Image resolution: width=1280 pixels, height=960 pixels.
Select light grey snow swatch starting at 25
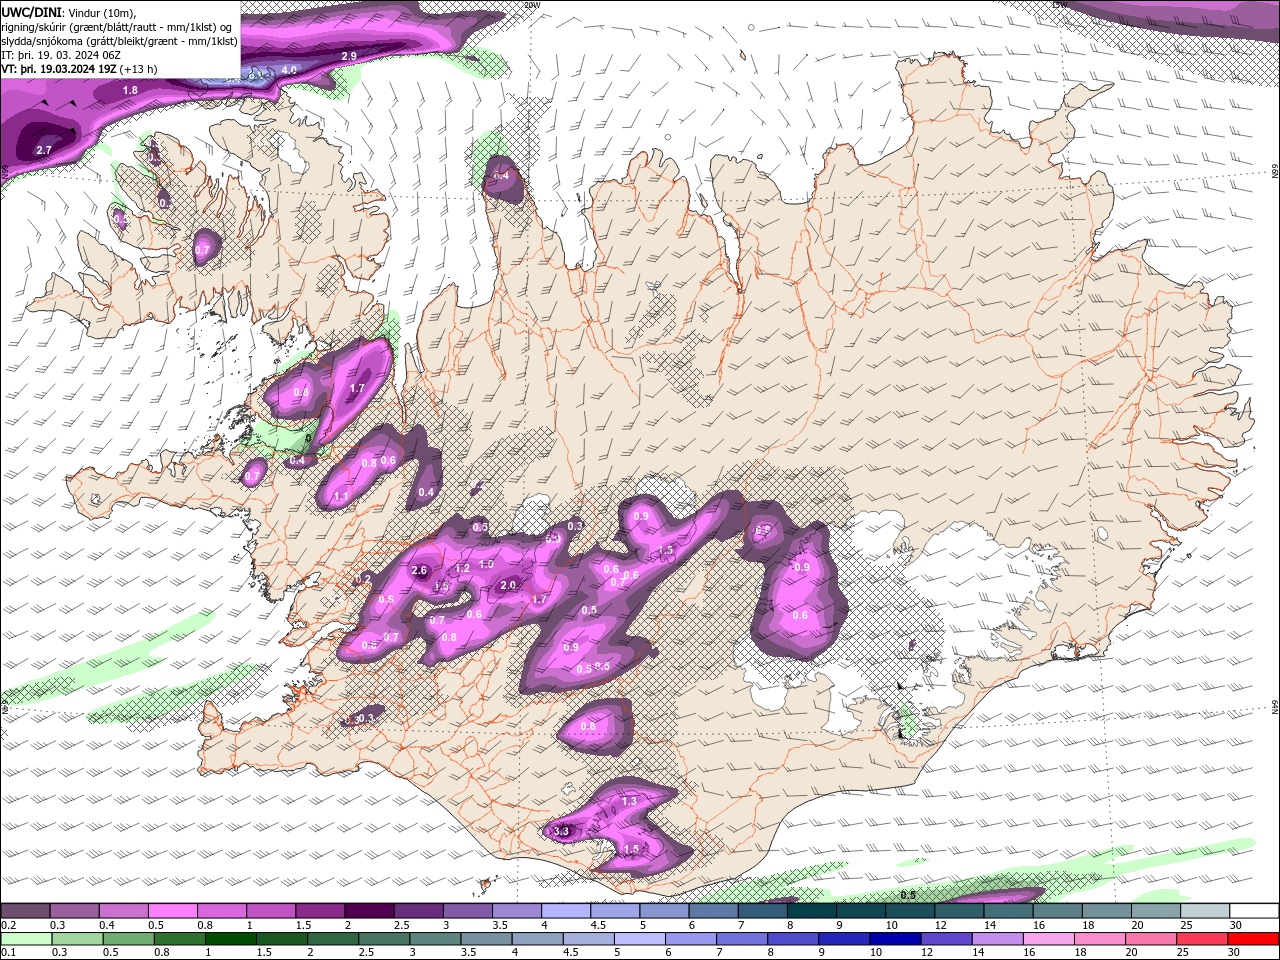click(1204, 911)
